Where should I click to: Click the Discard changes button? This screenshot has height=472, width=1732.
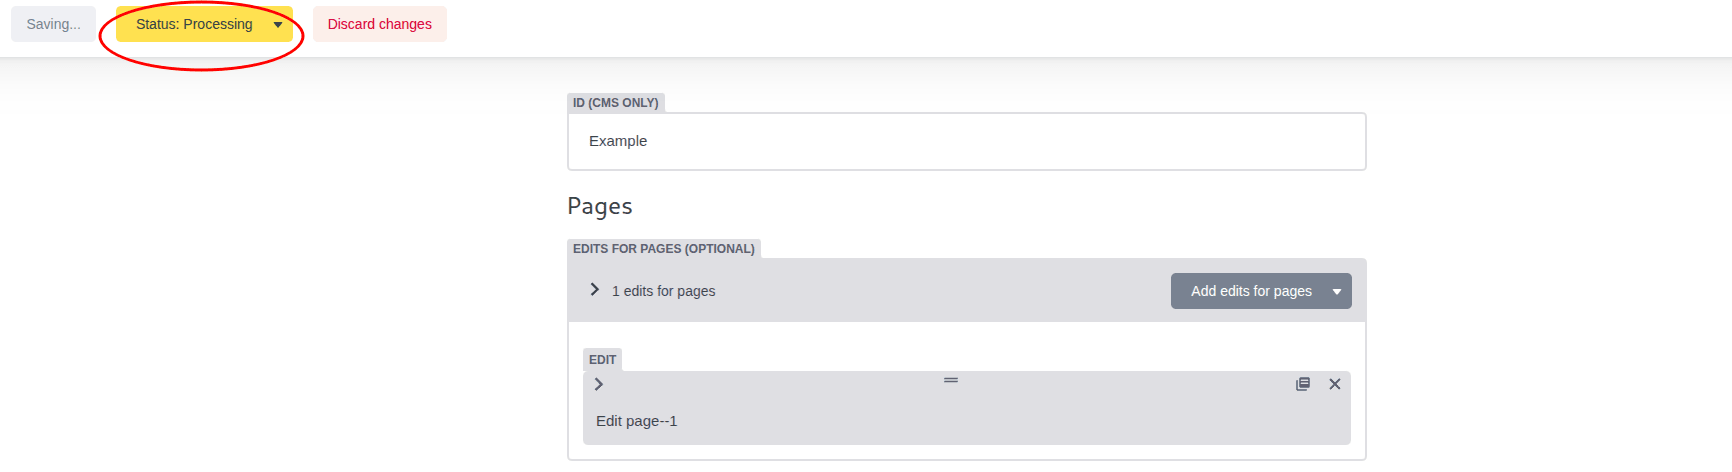click(x=379, y=24)
